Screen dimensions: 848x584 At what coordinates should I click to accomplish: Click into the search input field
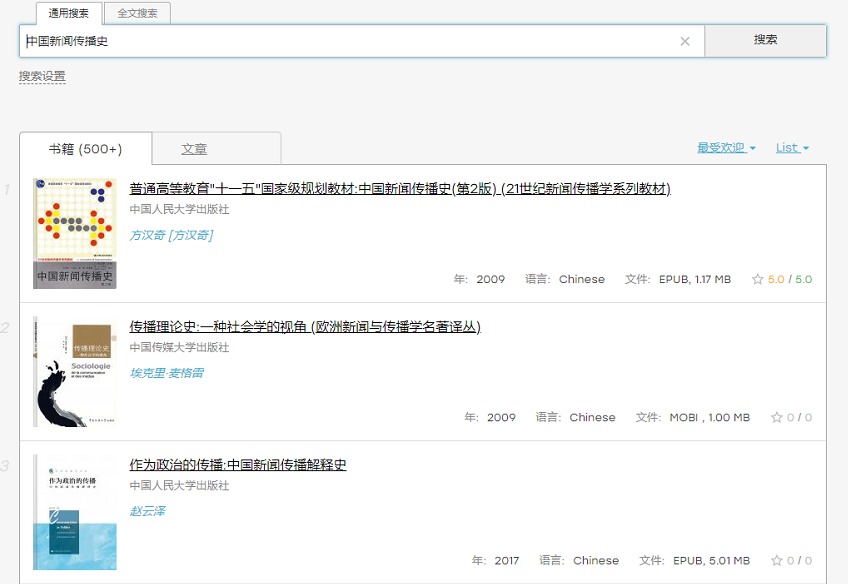(350, 41)
